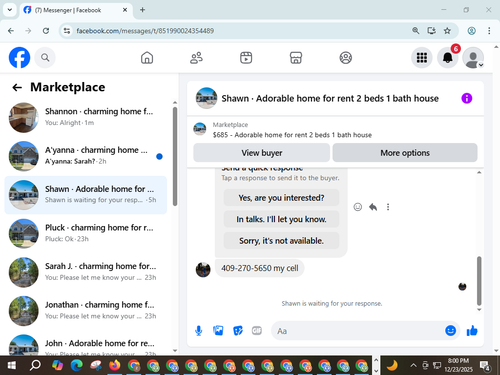The image size is (500, 375).
Task: Focus the Aa message input field
Action: [x=358, y=331]
